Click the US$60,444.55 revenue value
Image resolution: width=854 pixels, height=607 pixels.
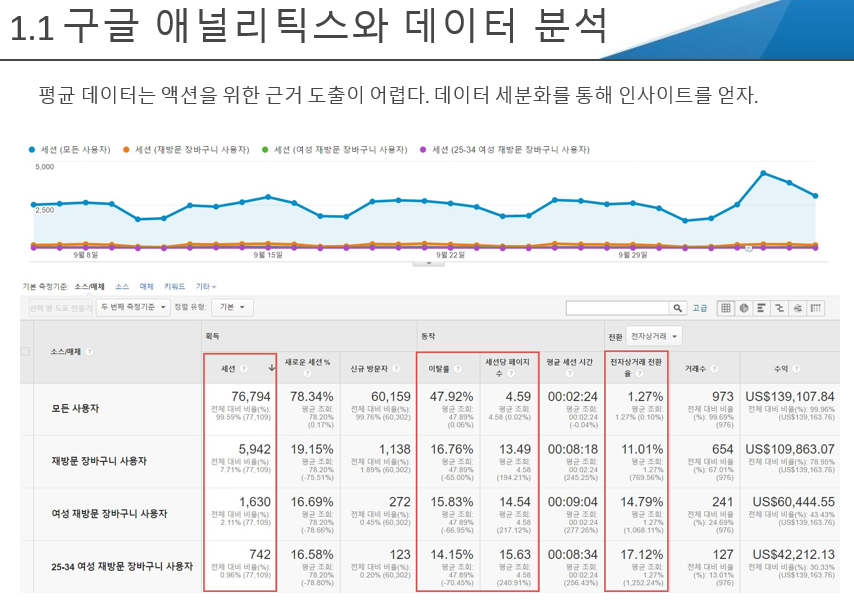pos(794,502)
